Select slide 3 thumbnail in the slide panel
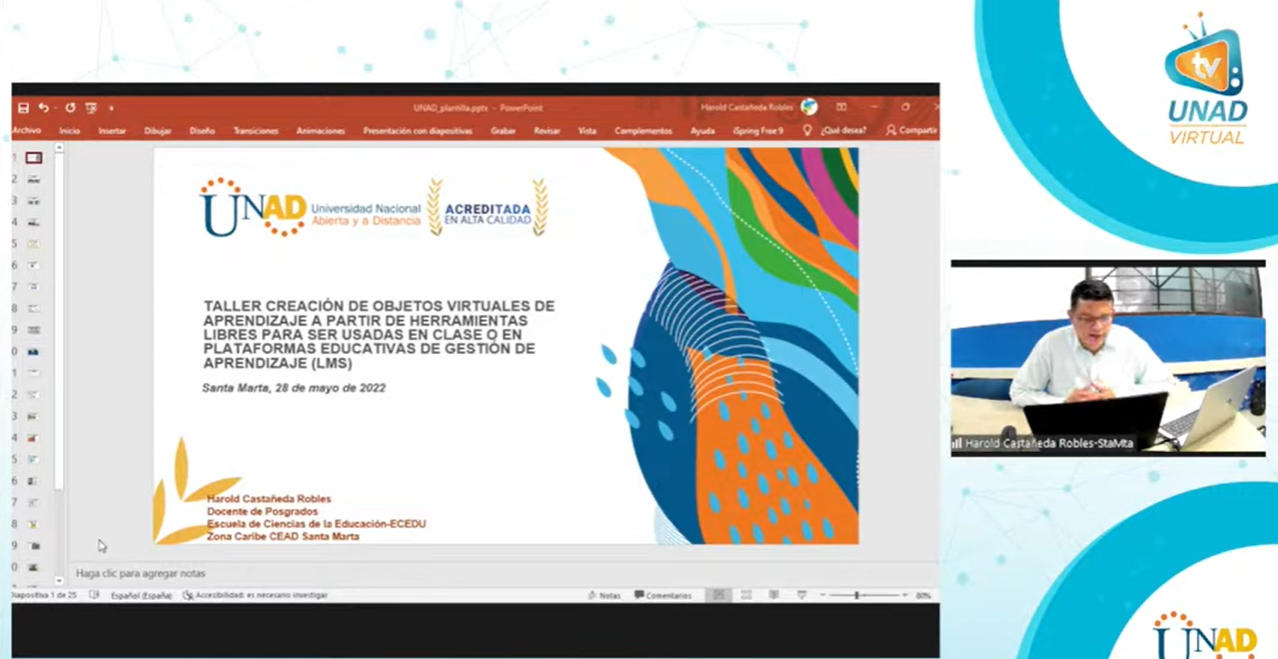This screenshot has height=659, width=1278. click(x=34, y=201)
